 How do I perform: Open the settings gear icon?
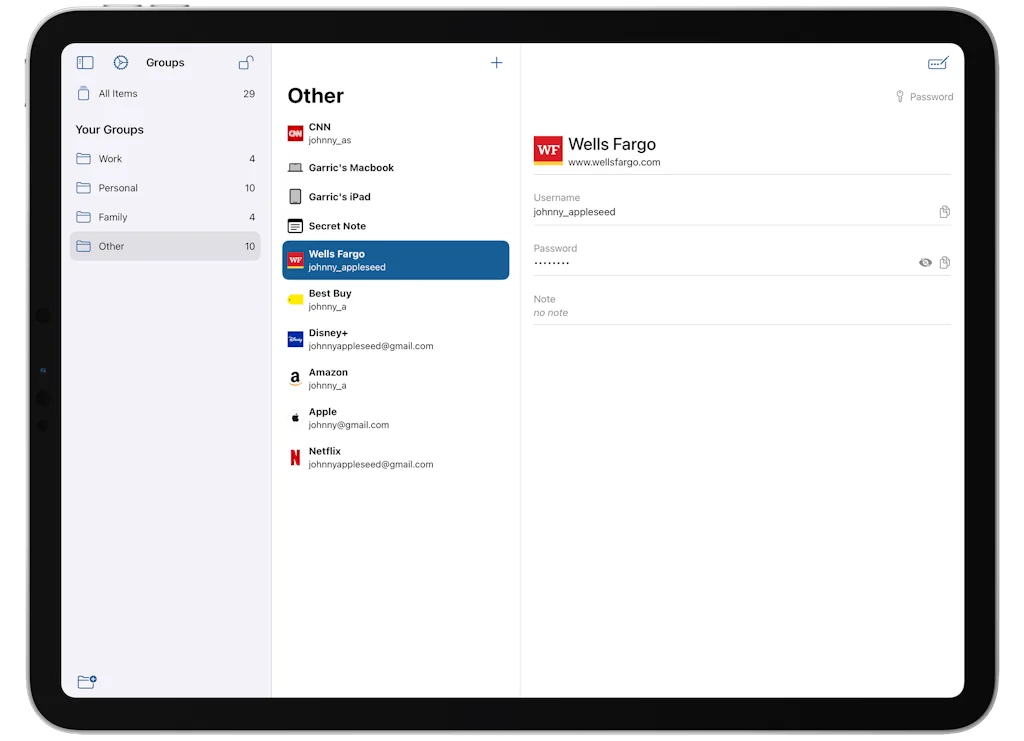pyautogui.click(x=121, y=63)
